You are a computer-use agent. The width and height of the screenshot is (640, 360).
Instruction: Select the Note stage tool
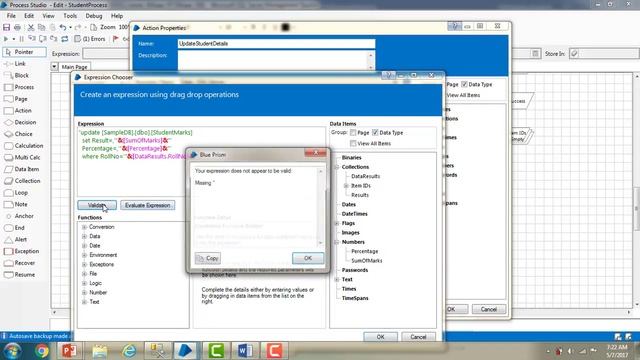(x=21, y=204)
